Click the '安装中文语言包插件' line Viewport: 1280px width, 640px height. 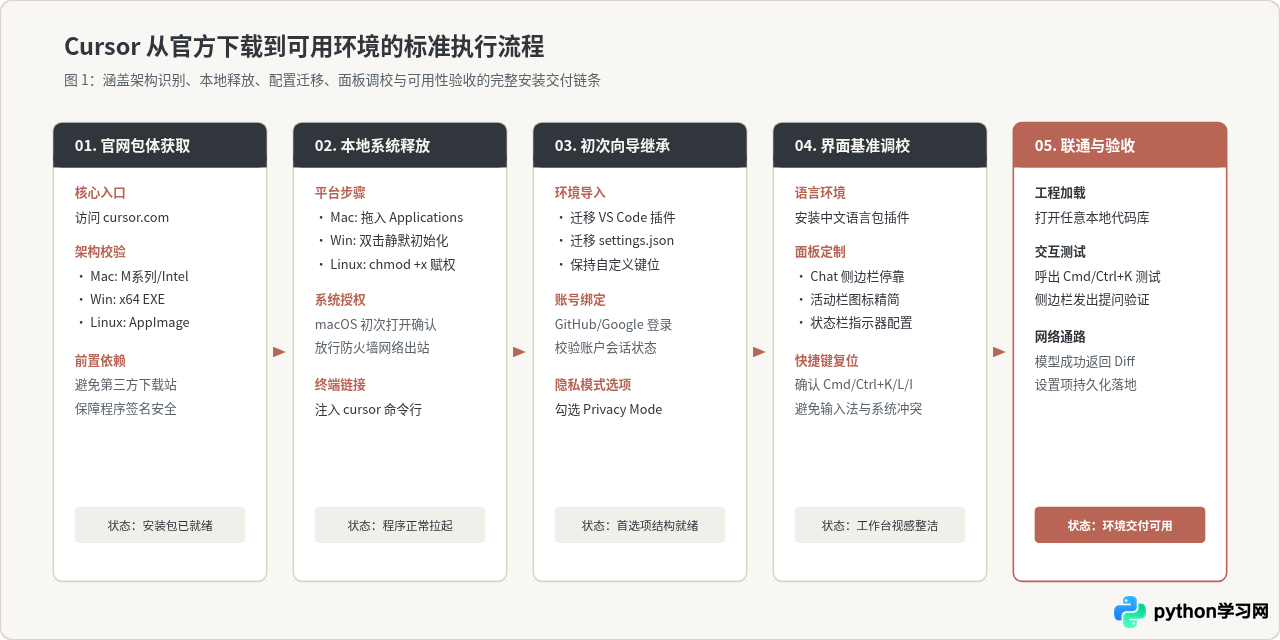[x=852, y=217]
